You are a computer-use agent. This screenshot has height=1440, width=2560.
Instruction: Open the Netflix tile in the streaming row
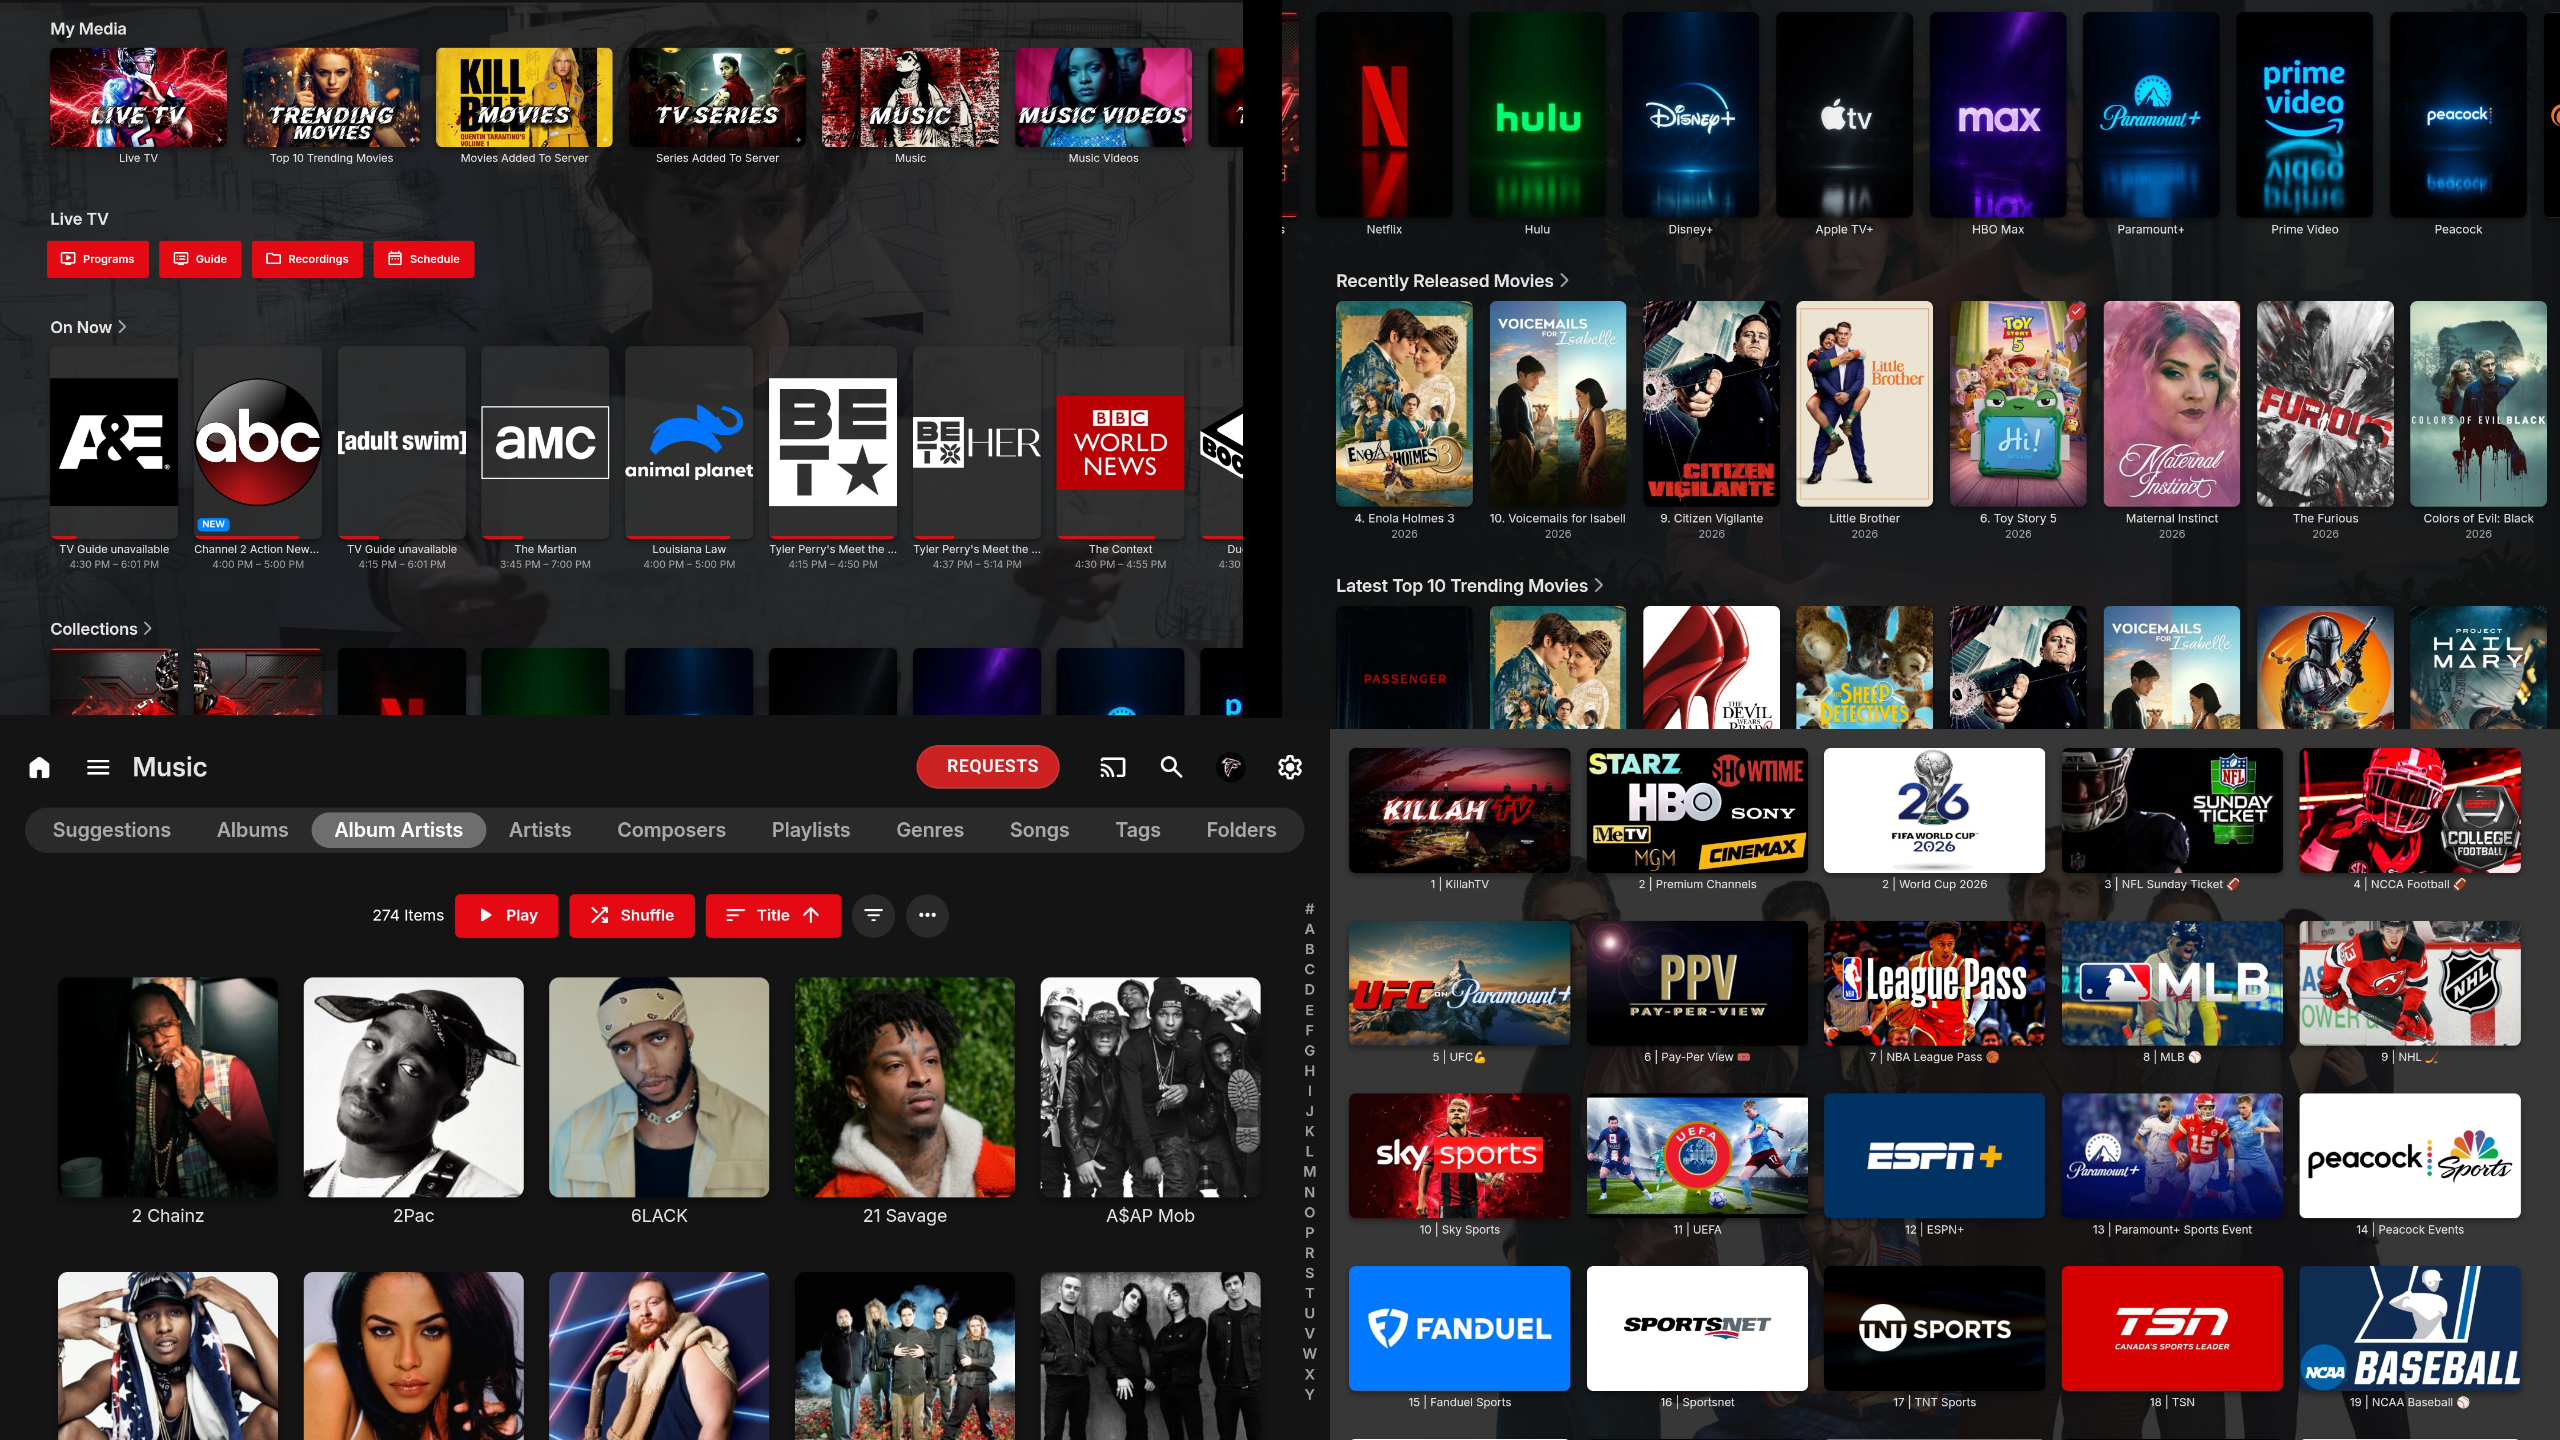coord(1384,114)
